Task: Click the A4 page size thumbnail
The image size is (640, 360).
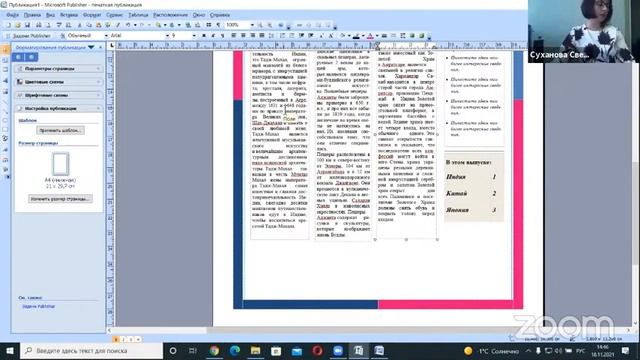Action: (60, 164)
